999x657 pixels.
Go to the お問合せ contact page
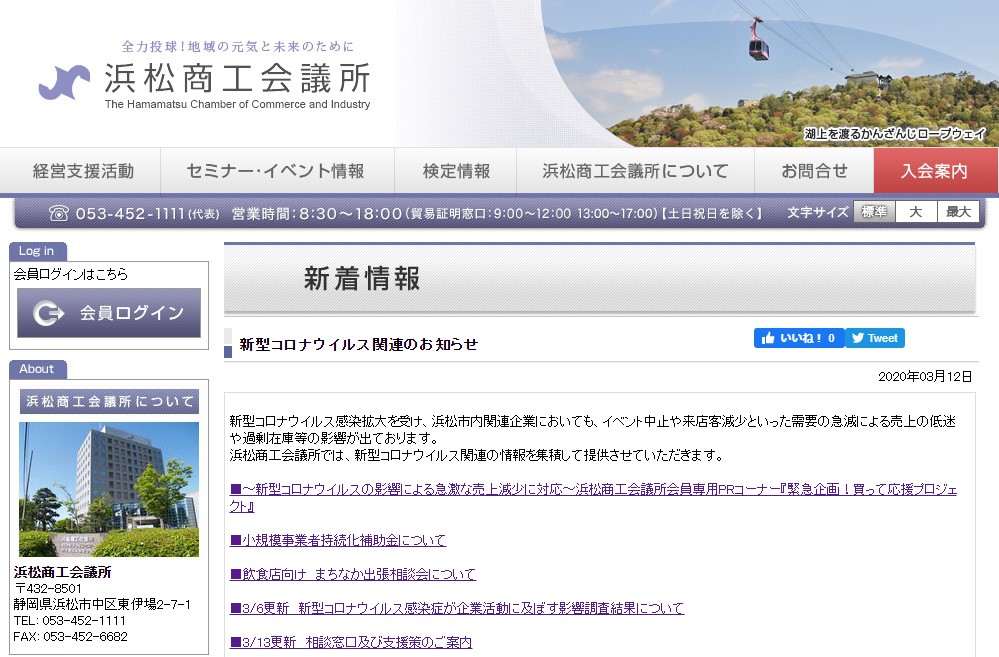click(x=814, y=171)
